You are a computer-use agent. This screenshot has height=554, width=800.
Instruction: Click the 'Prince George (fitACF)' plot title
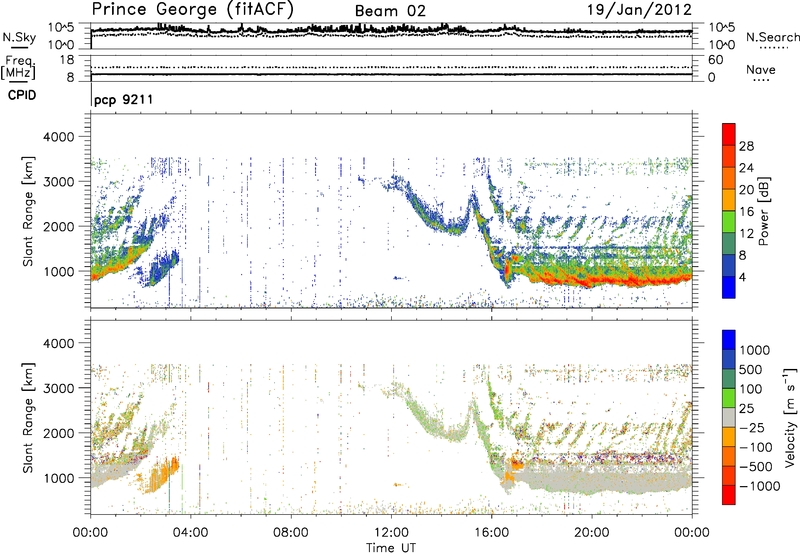click(192, 9)
